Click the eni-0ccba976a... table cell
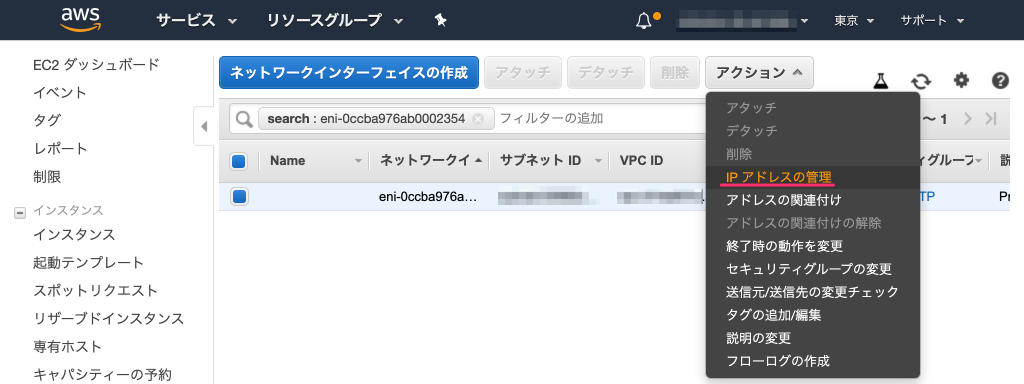 click(427, 197)
